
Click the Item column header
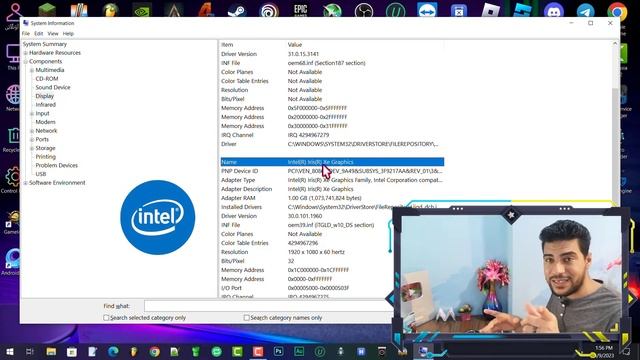(x=227, y=44)
